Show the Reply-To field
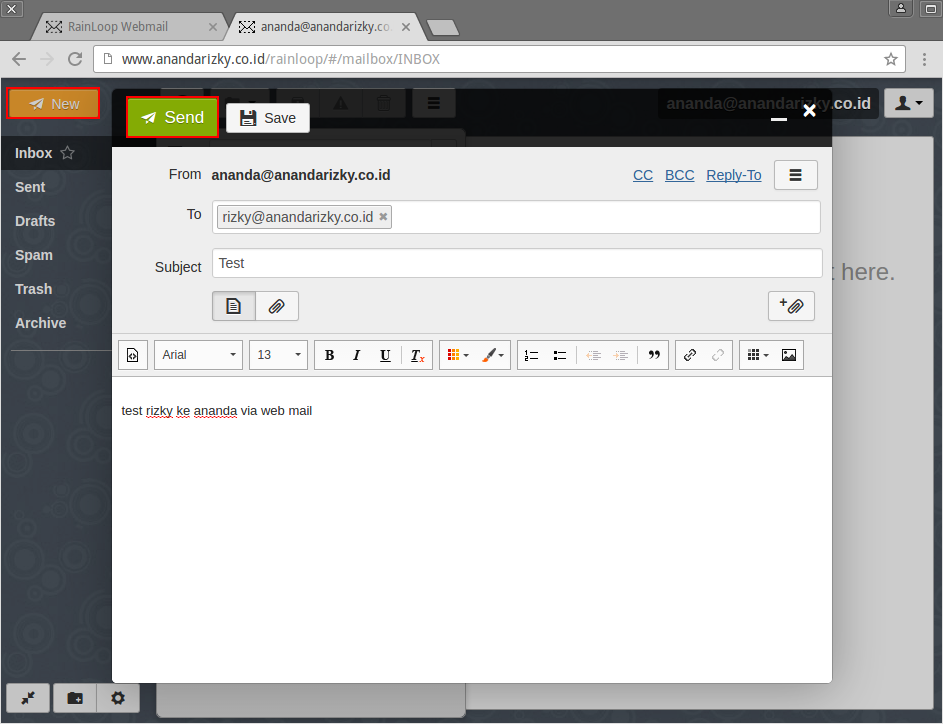The height and width of the screenshot is (724, 943). click(734, 175)
